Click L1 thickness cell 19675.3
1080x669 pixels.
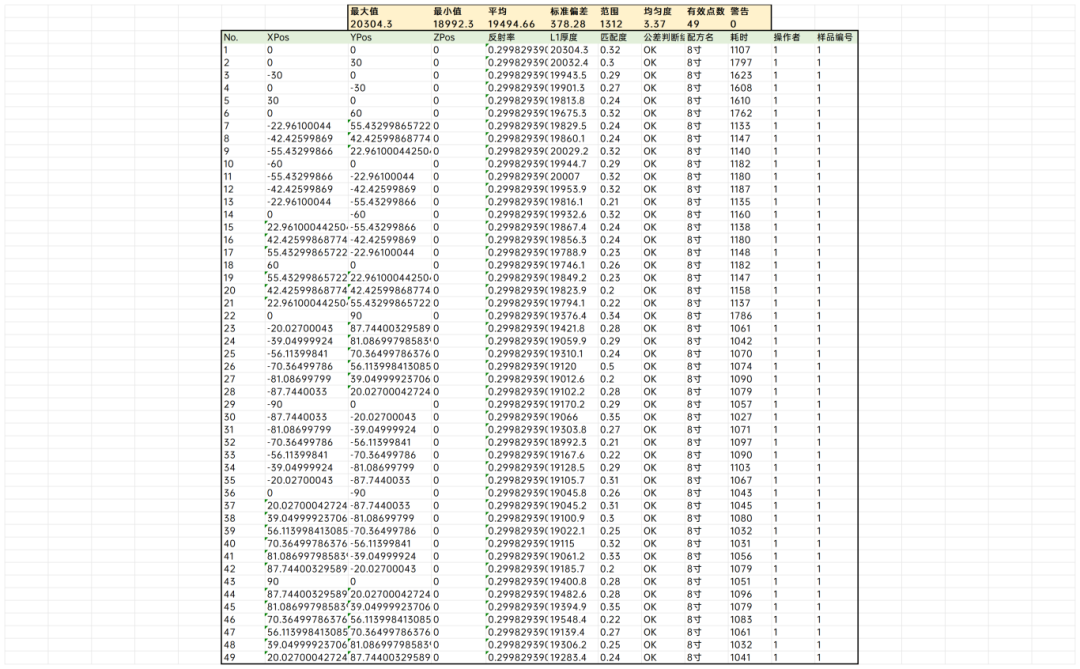pyautogui.click(x=573, y=113)
